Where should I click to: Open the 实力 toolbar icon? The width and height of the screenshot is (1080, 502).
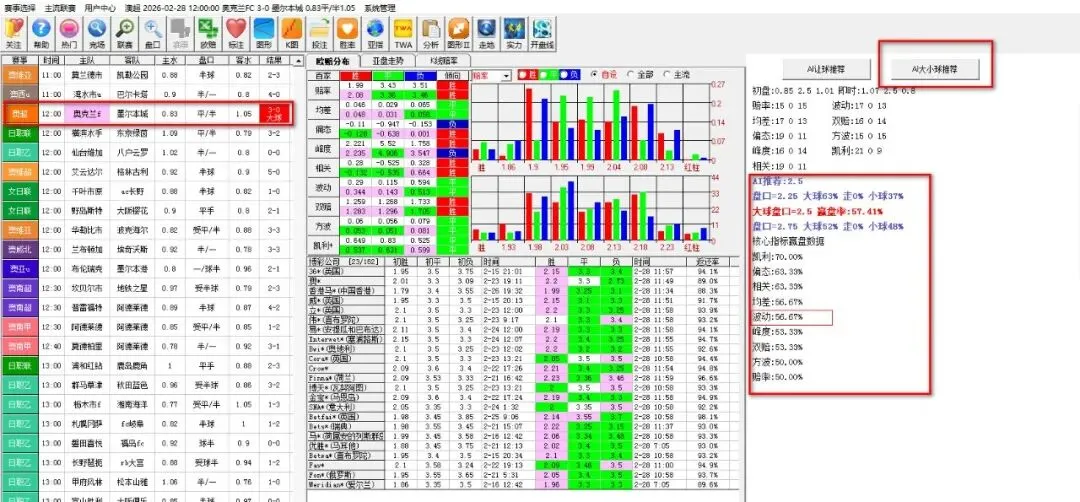coord(514,33)
